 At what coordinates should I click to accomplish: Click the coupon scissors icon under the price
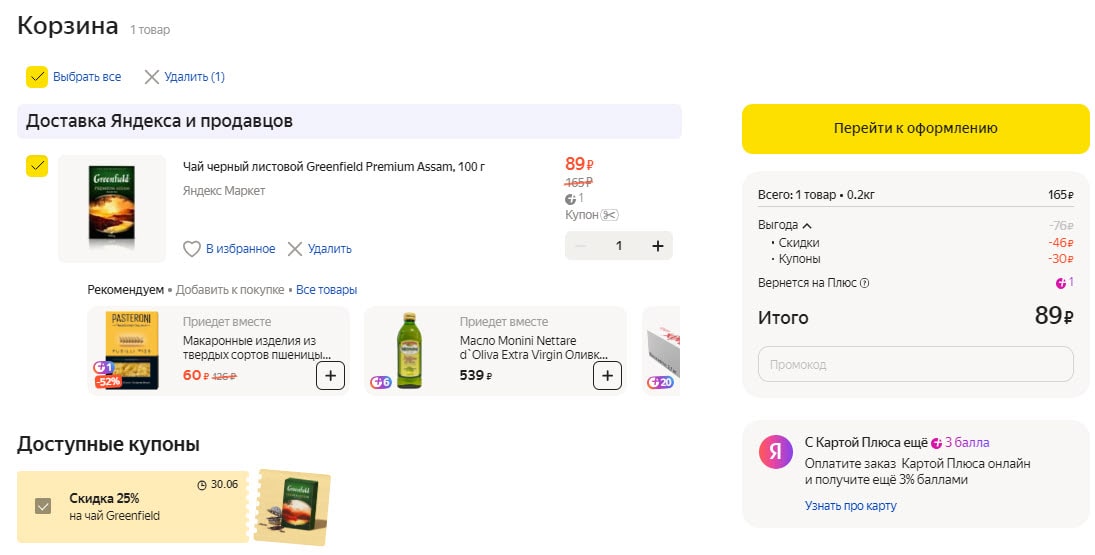tap(611, 215)
